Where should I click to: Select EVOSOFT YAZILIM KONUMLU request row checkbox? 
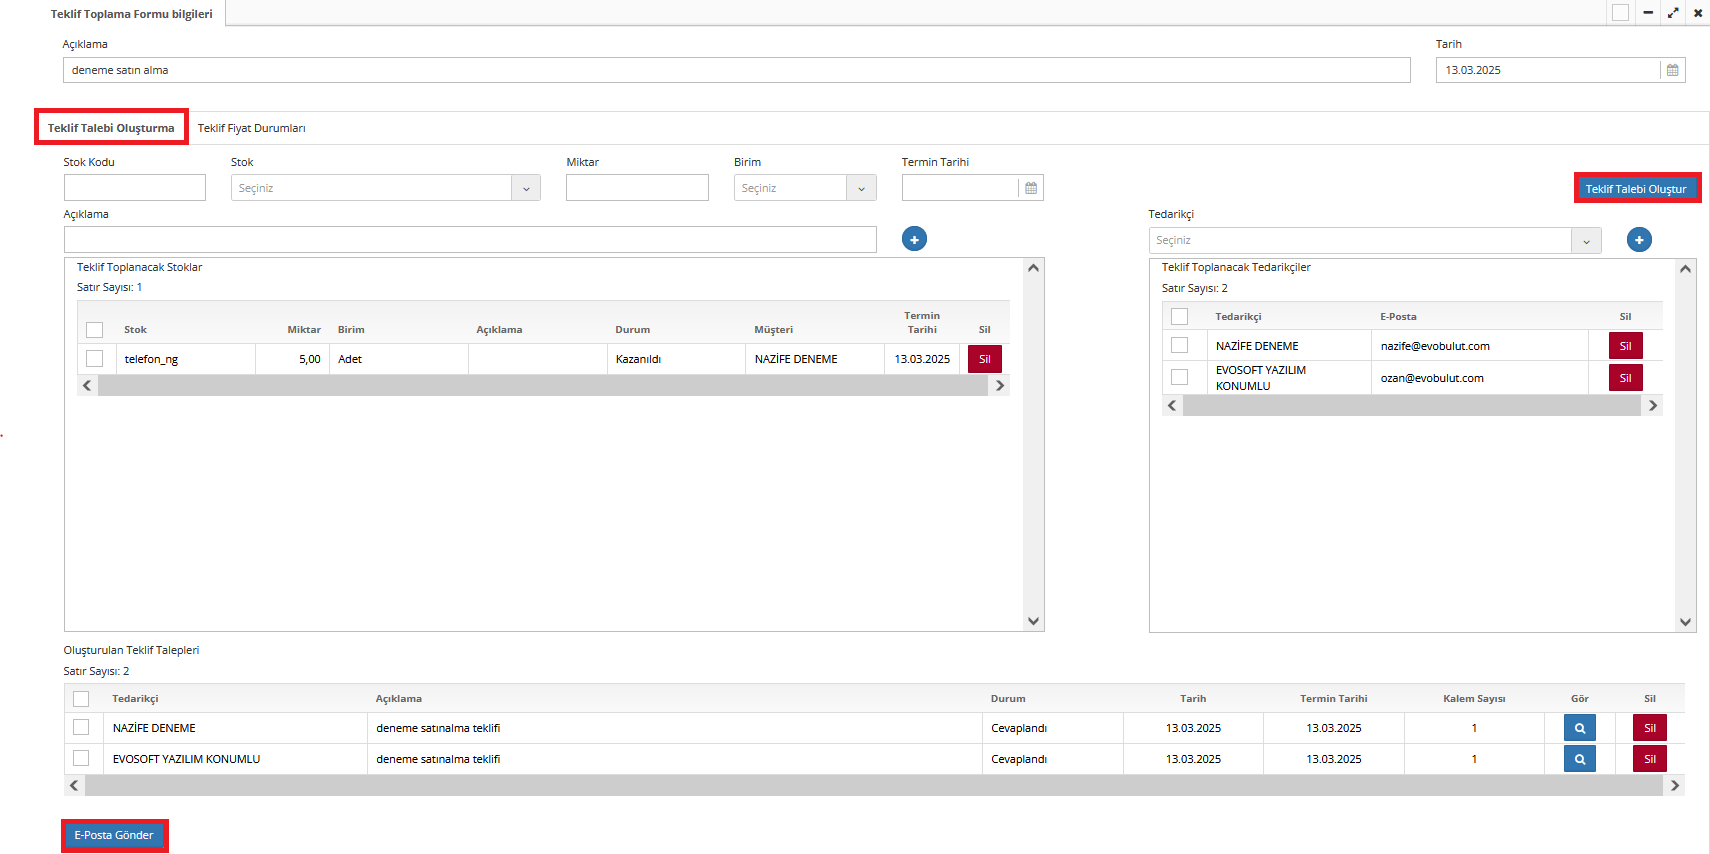[x=81, y=759]
